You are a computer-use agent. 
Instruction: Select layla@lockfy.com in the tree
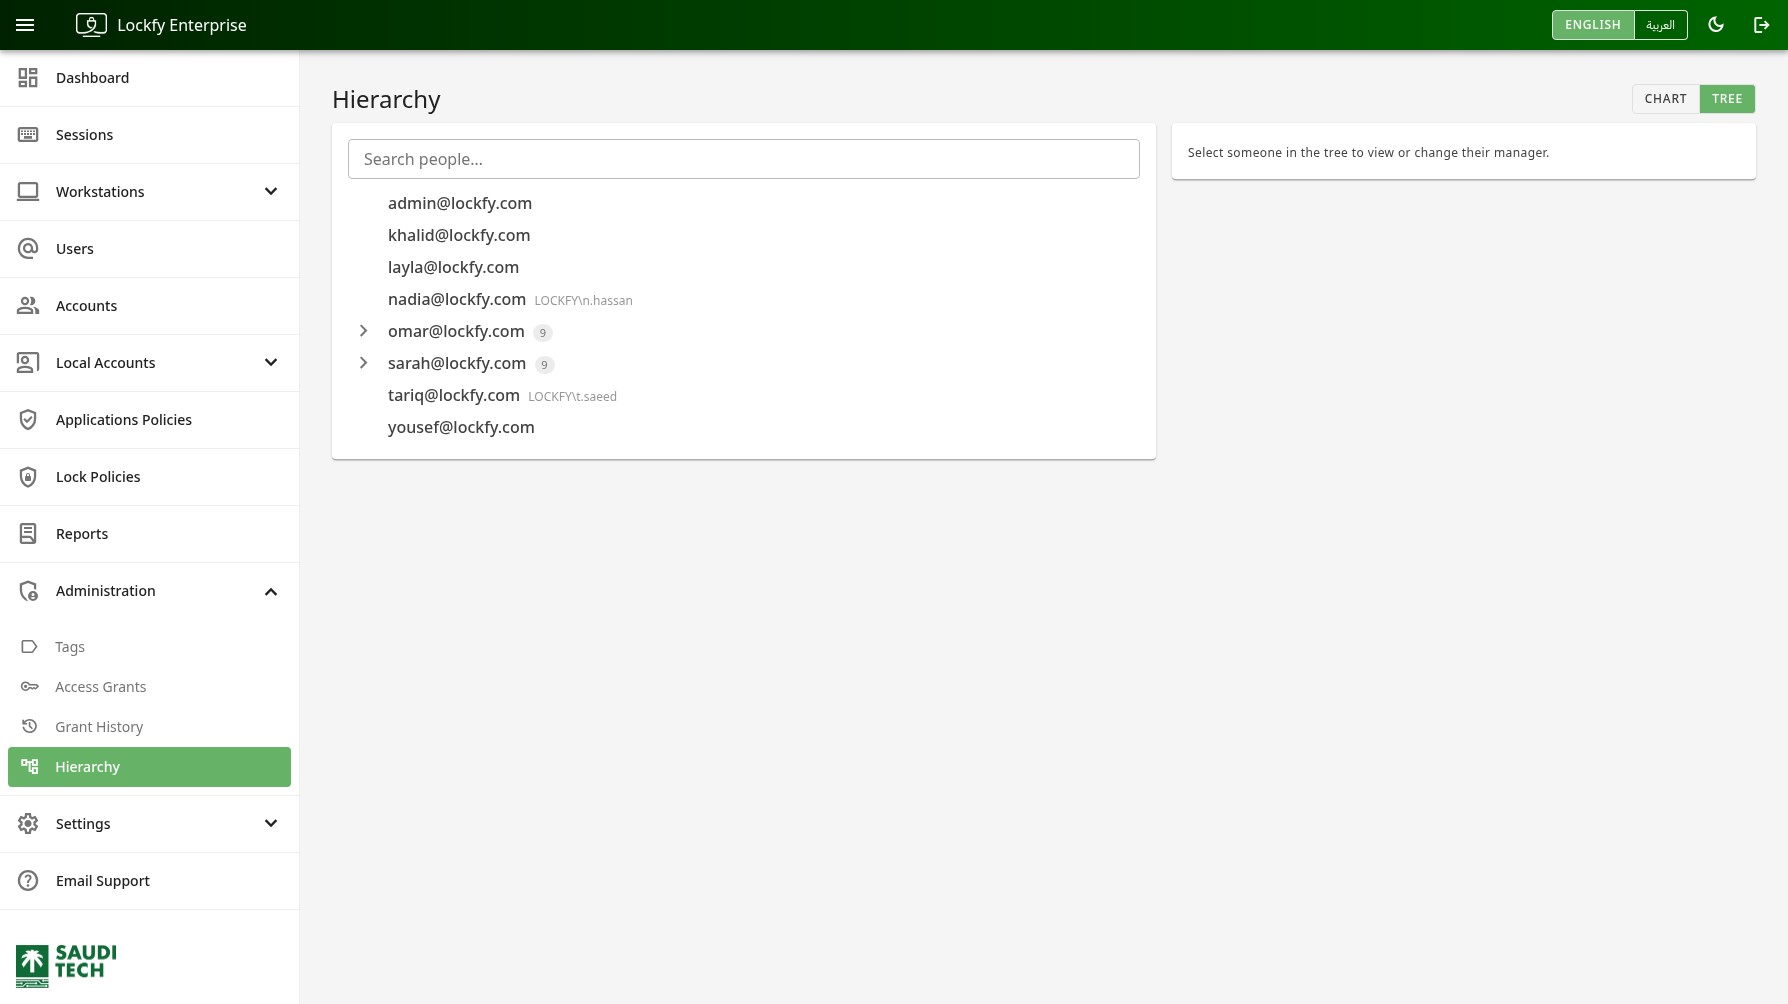pos(453,267)
